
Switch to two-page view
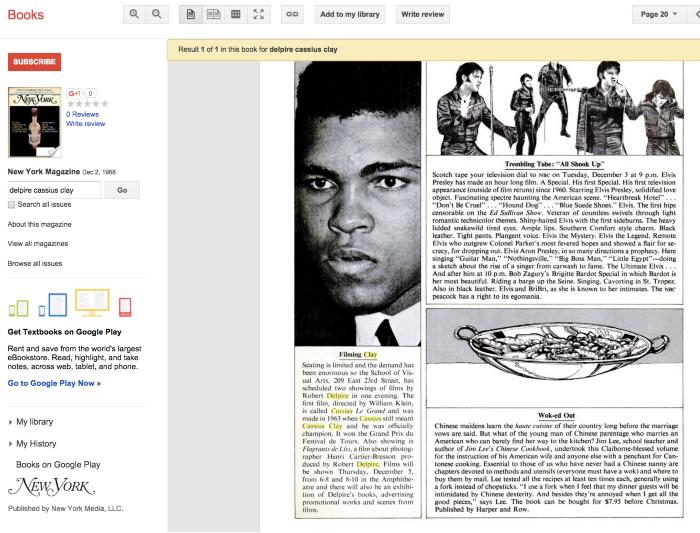(x=213, y=14)
